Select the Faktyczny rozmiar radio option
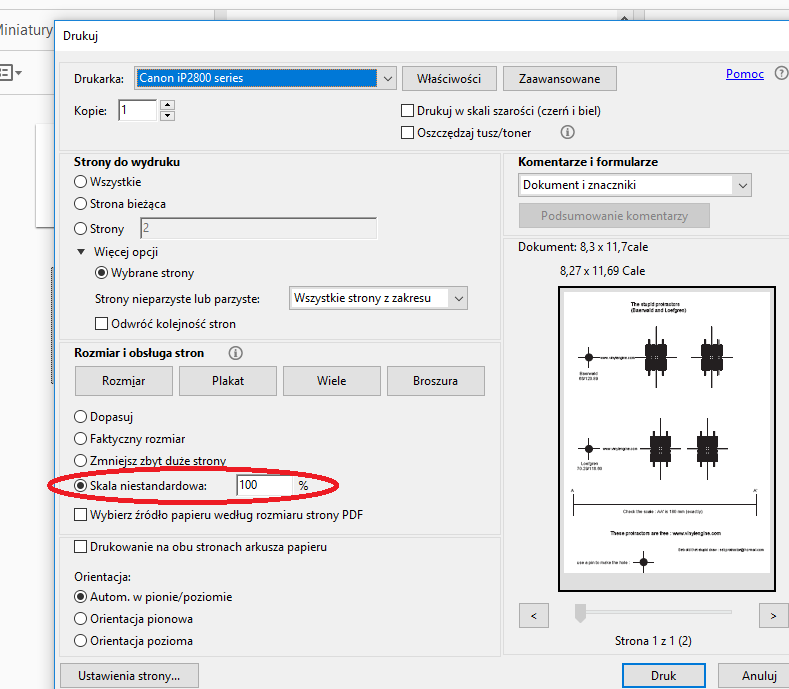789x689 pixels. tap(81, 439)
